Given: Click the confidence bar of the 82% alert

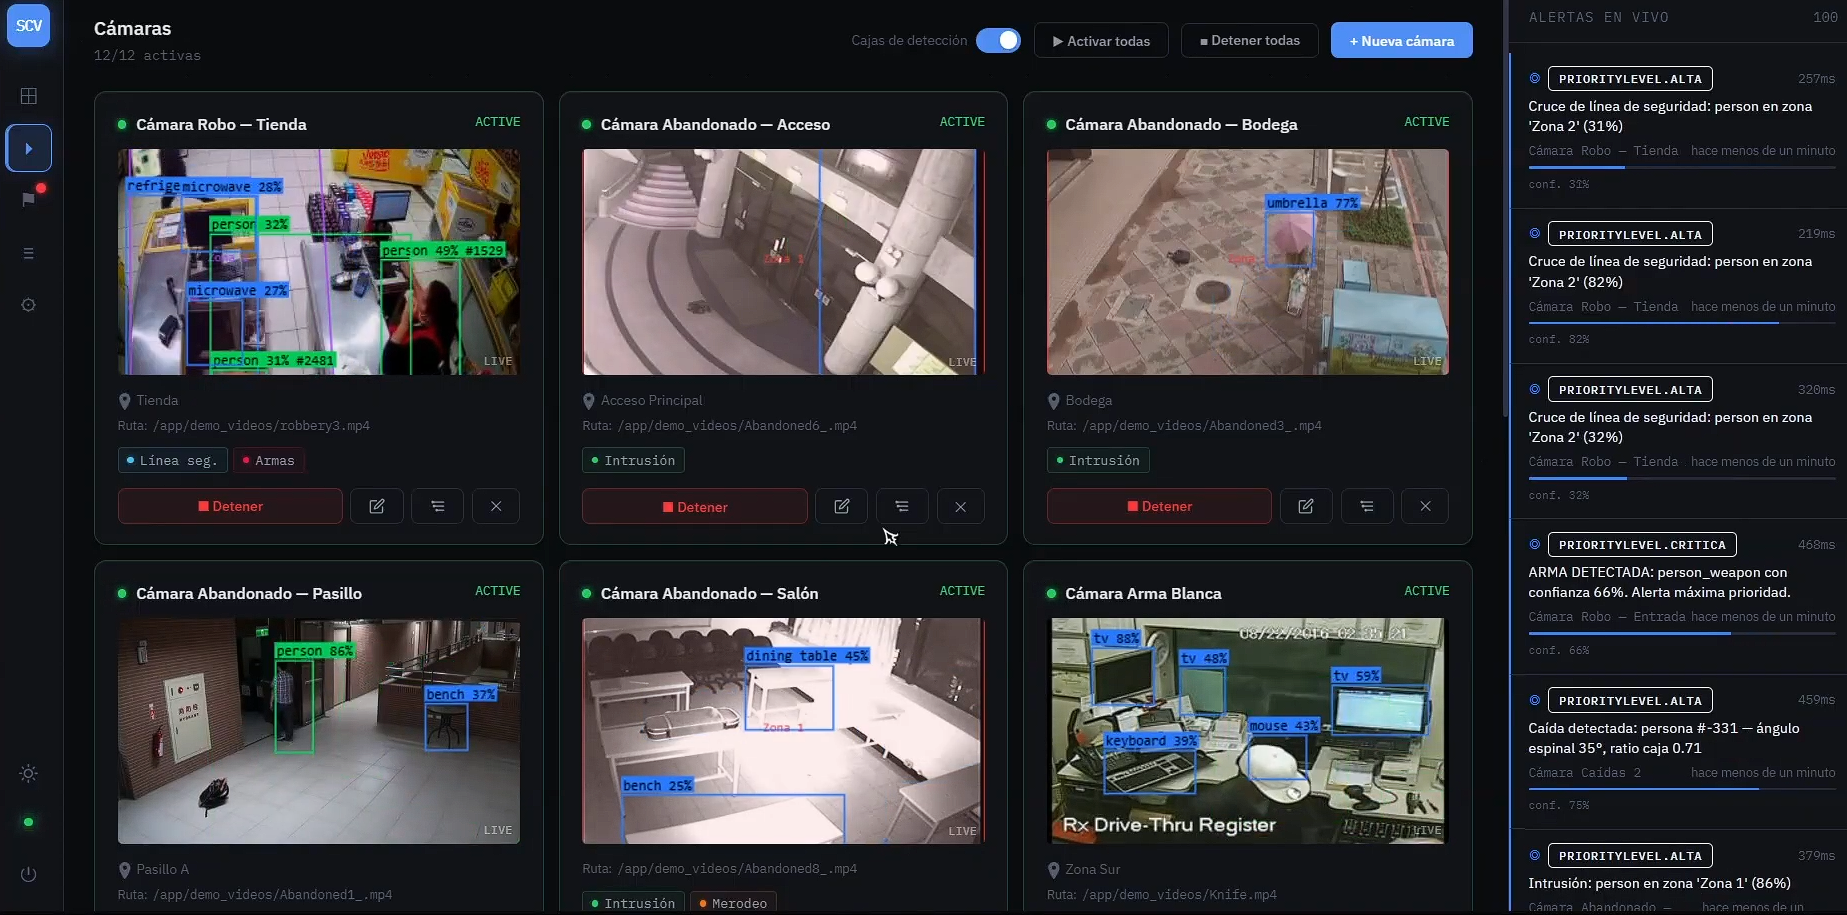Looking at the screenshot, I should coord(1682,323).
